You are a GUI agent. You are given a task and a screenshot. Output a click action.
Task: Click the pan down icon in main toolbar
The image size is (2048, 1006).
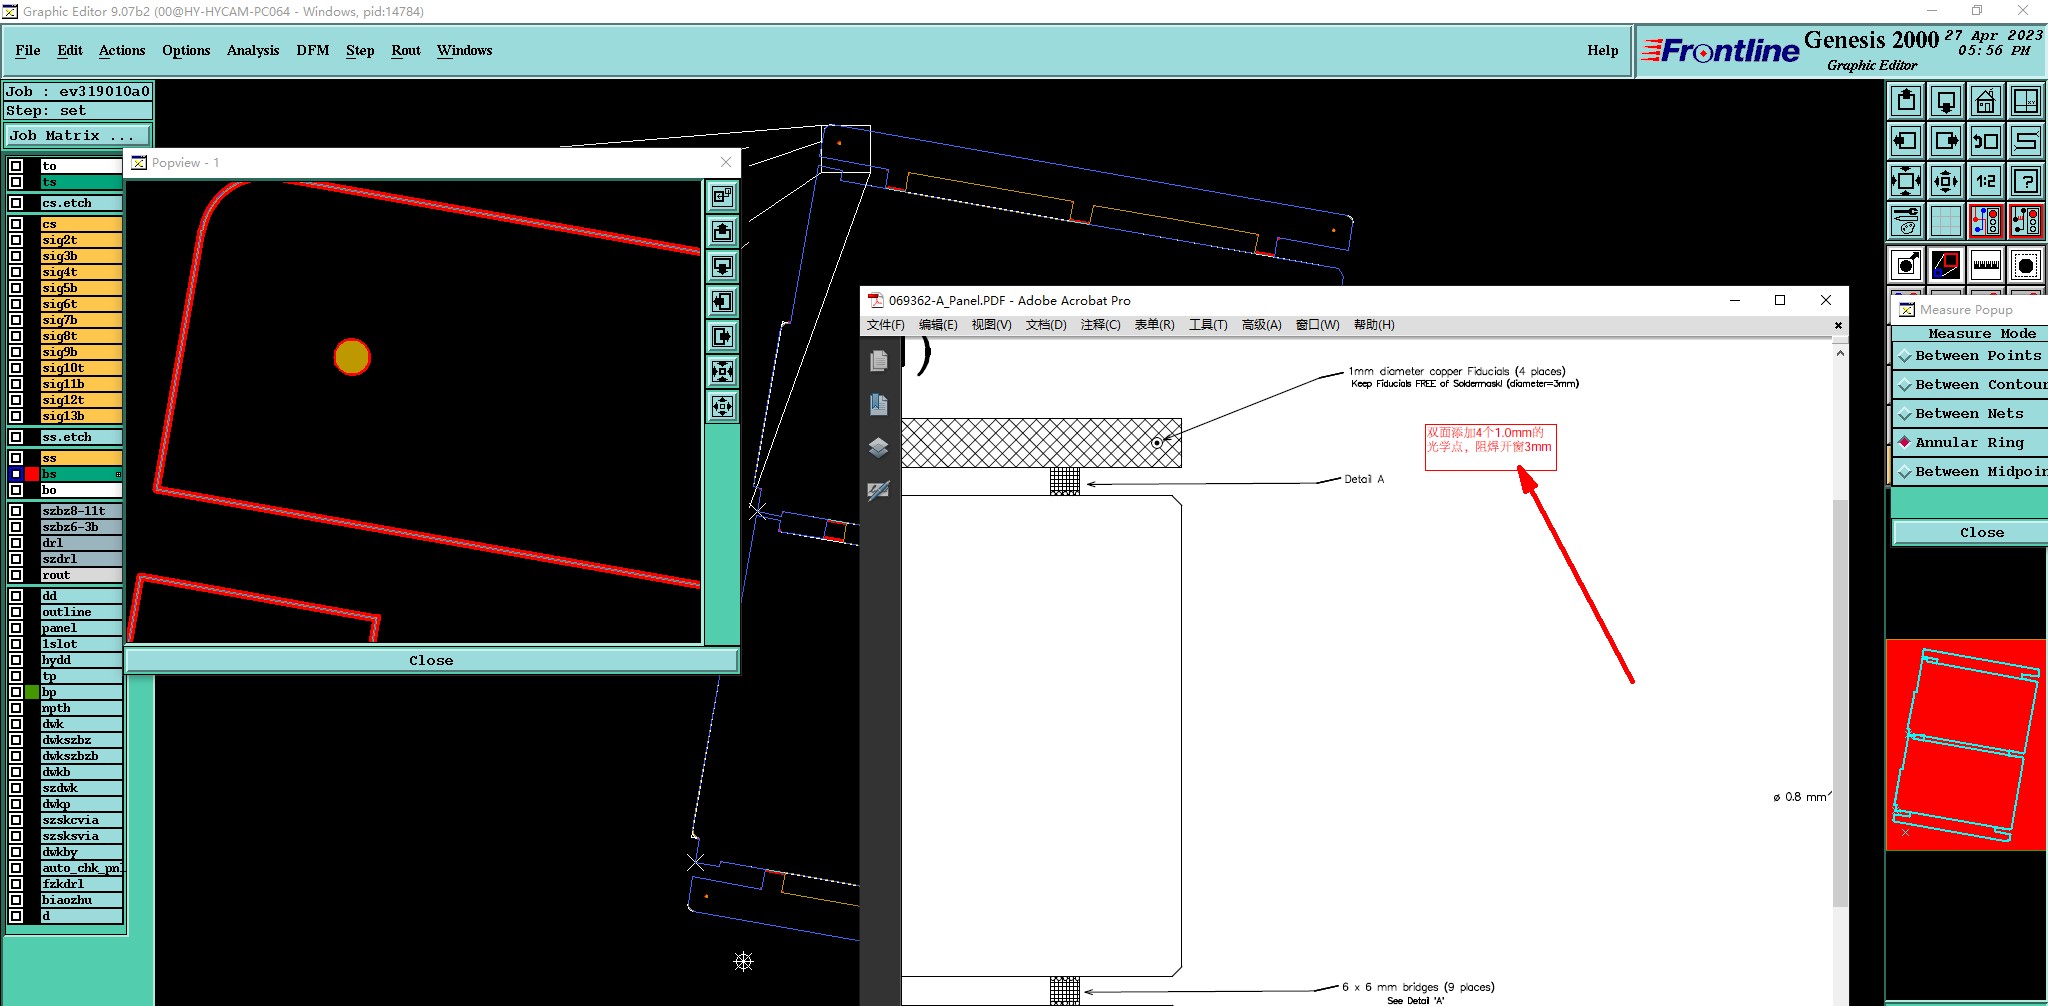1946,102
